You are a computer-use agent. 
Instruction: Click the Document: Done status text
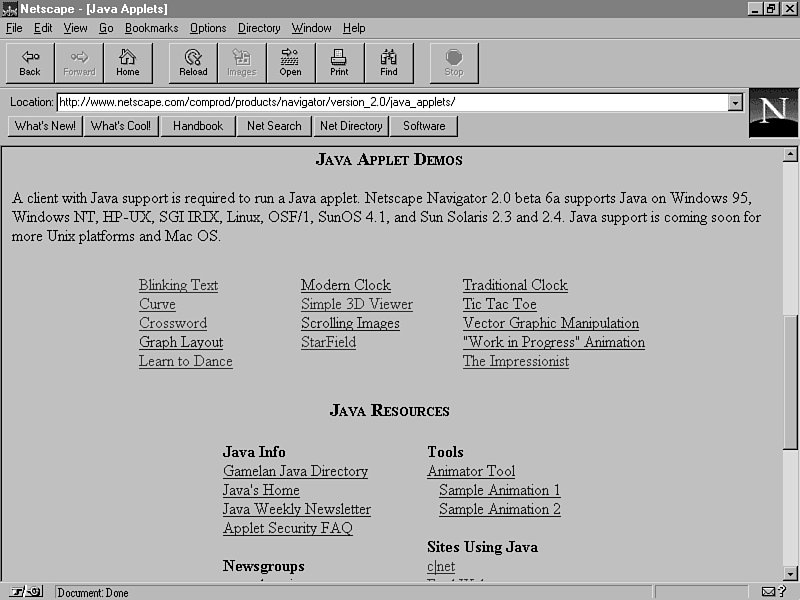pos(93,592)
